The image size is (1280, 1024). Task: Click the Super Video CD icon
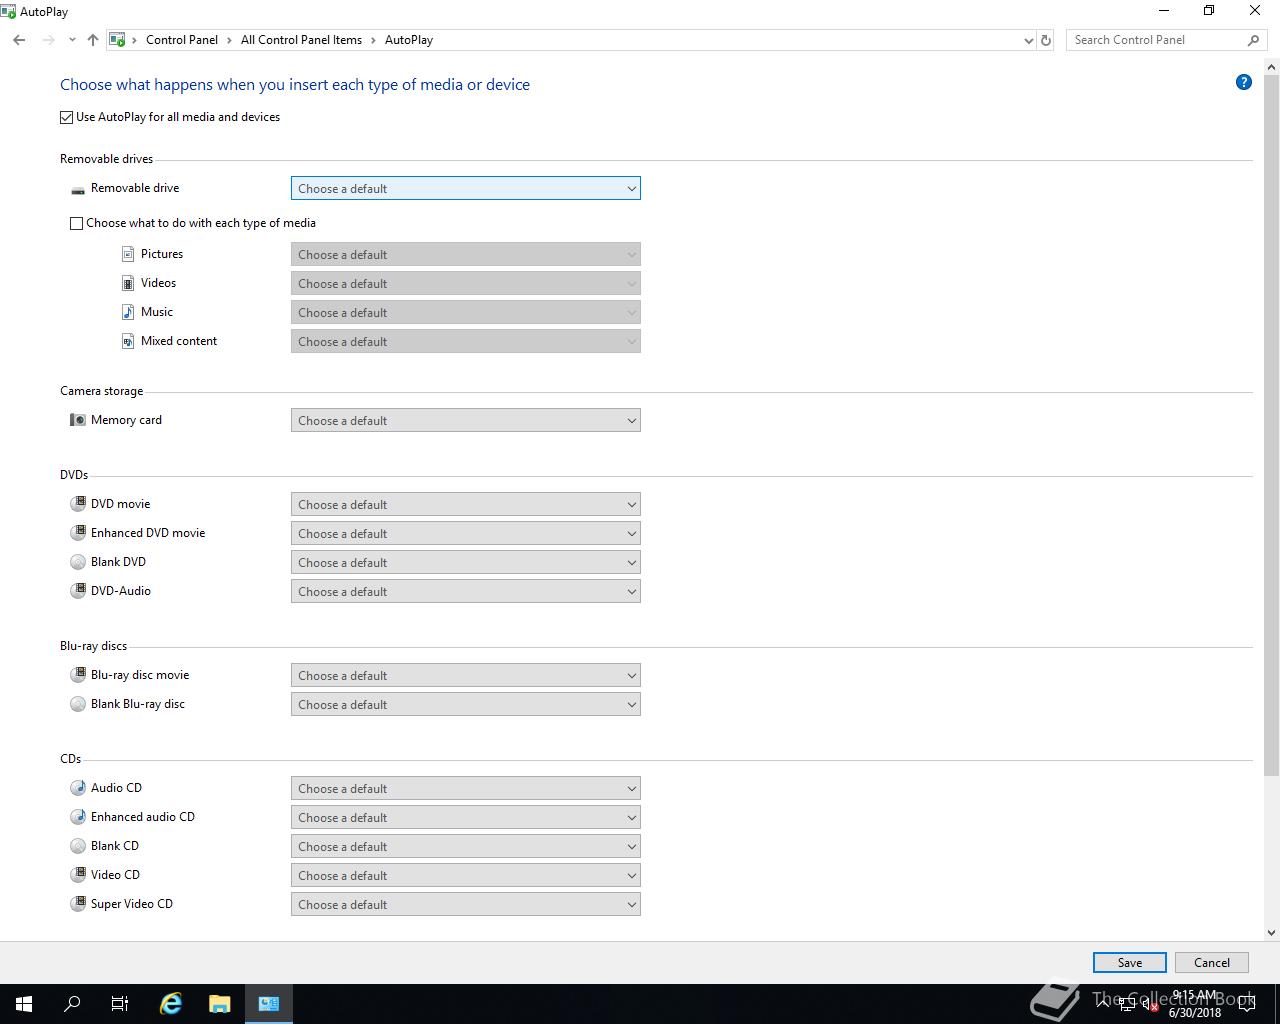78,904
